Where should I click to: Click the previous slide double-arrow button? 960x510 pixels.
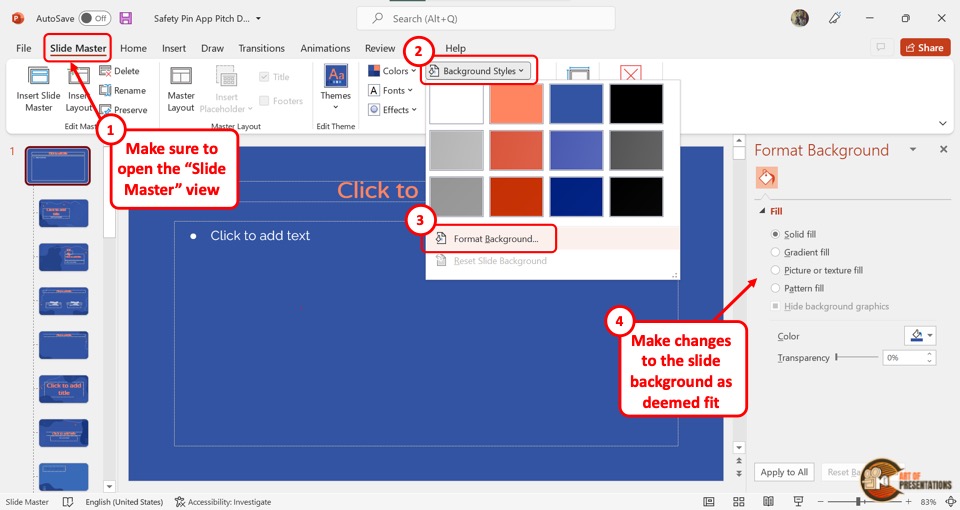tap(739, 461)
